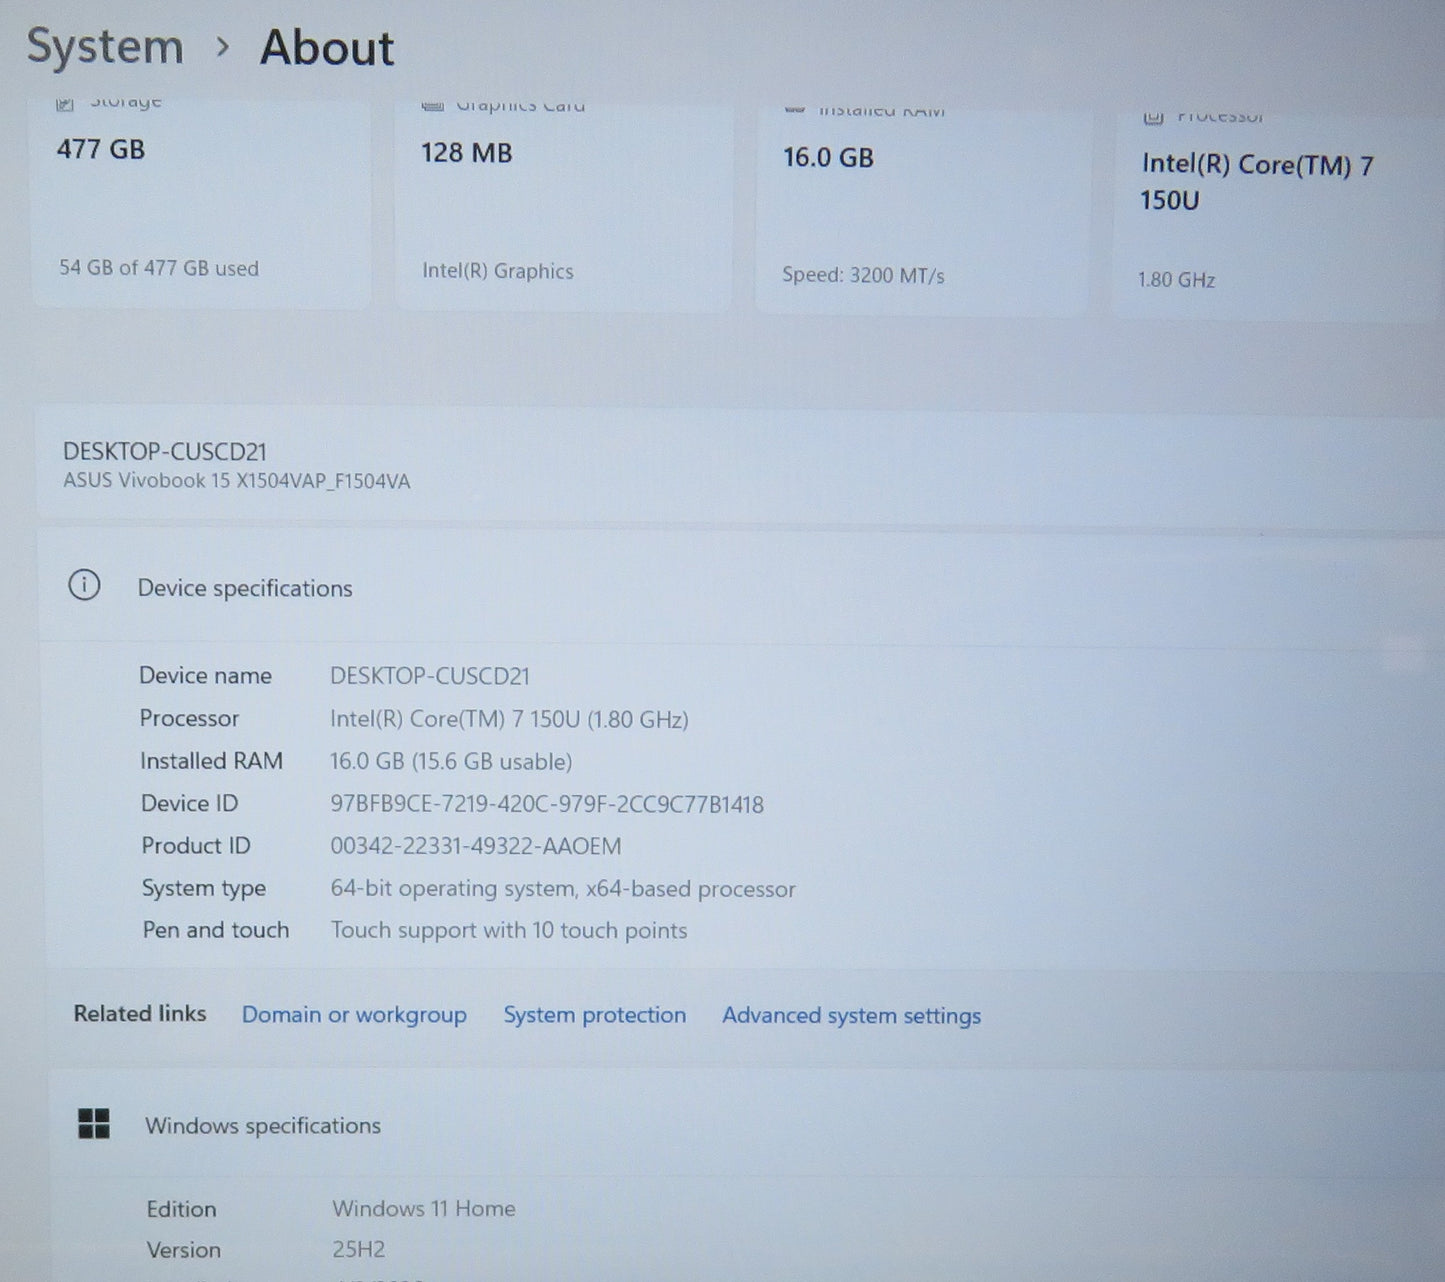Click the Processor card icon
Viewport: 1445px width, 1282px height.
point(1152,114)
